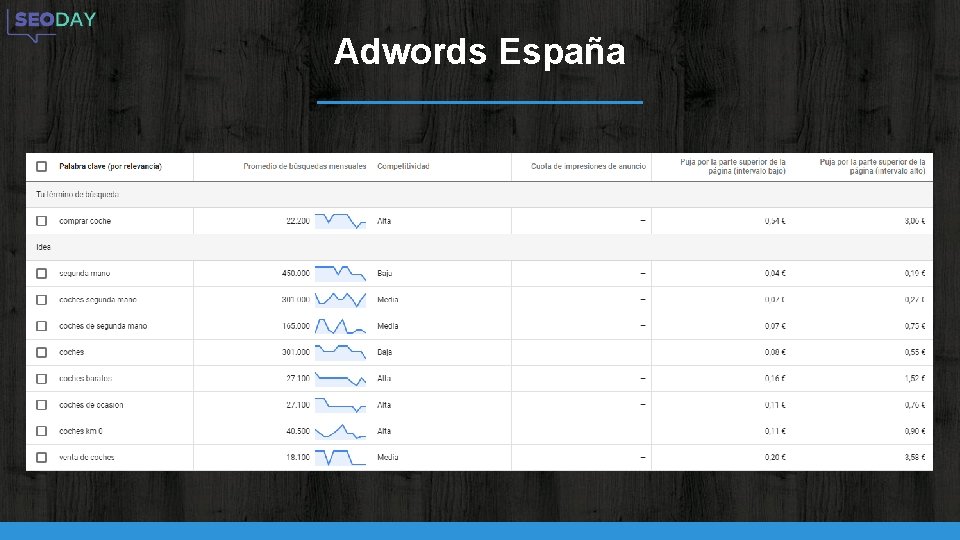Screen dimensions: 960x540
Task: Select the segunda mano keyword checkbox
Action: point(41,274)
